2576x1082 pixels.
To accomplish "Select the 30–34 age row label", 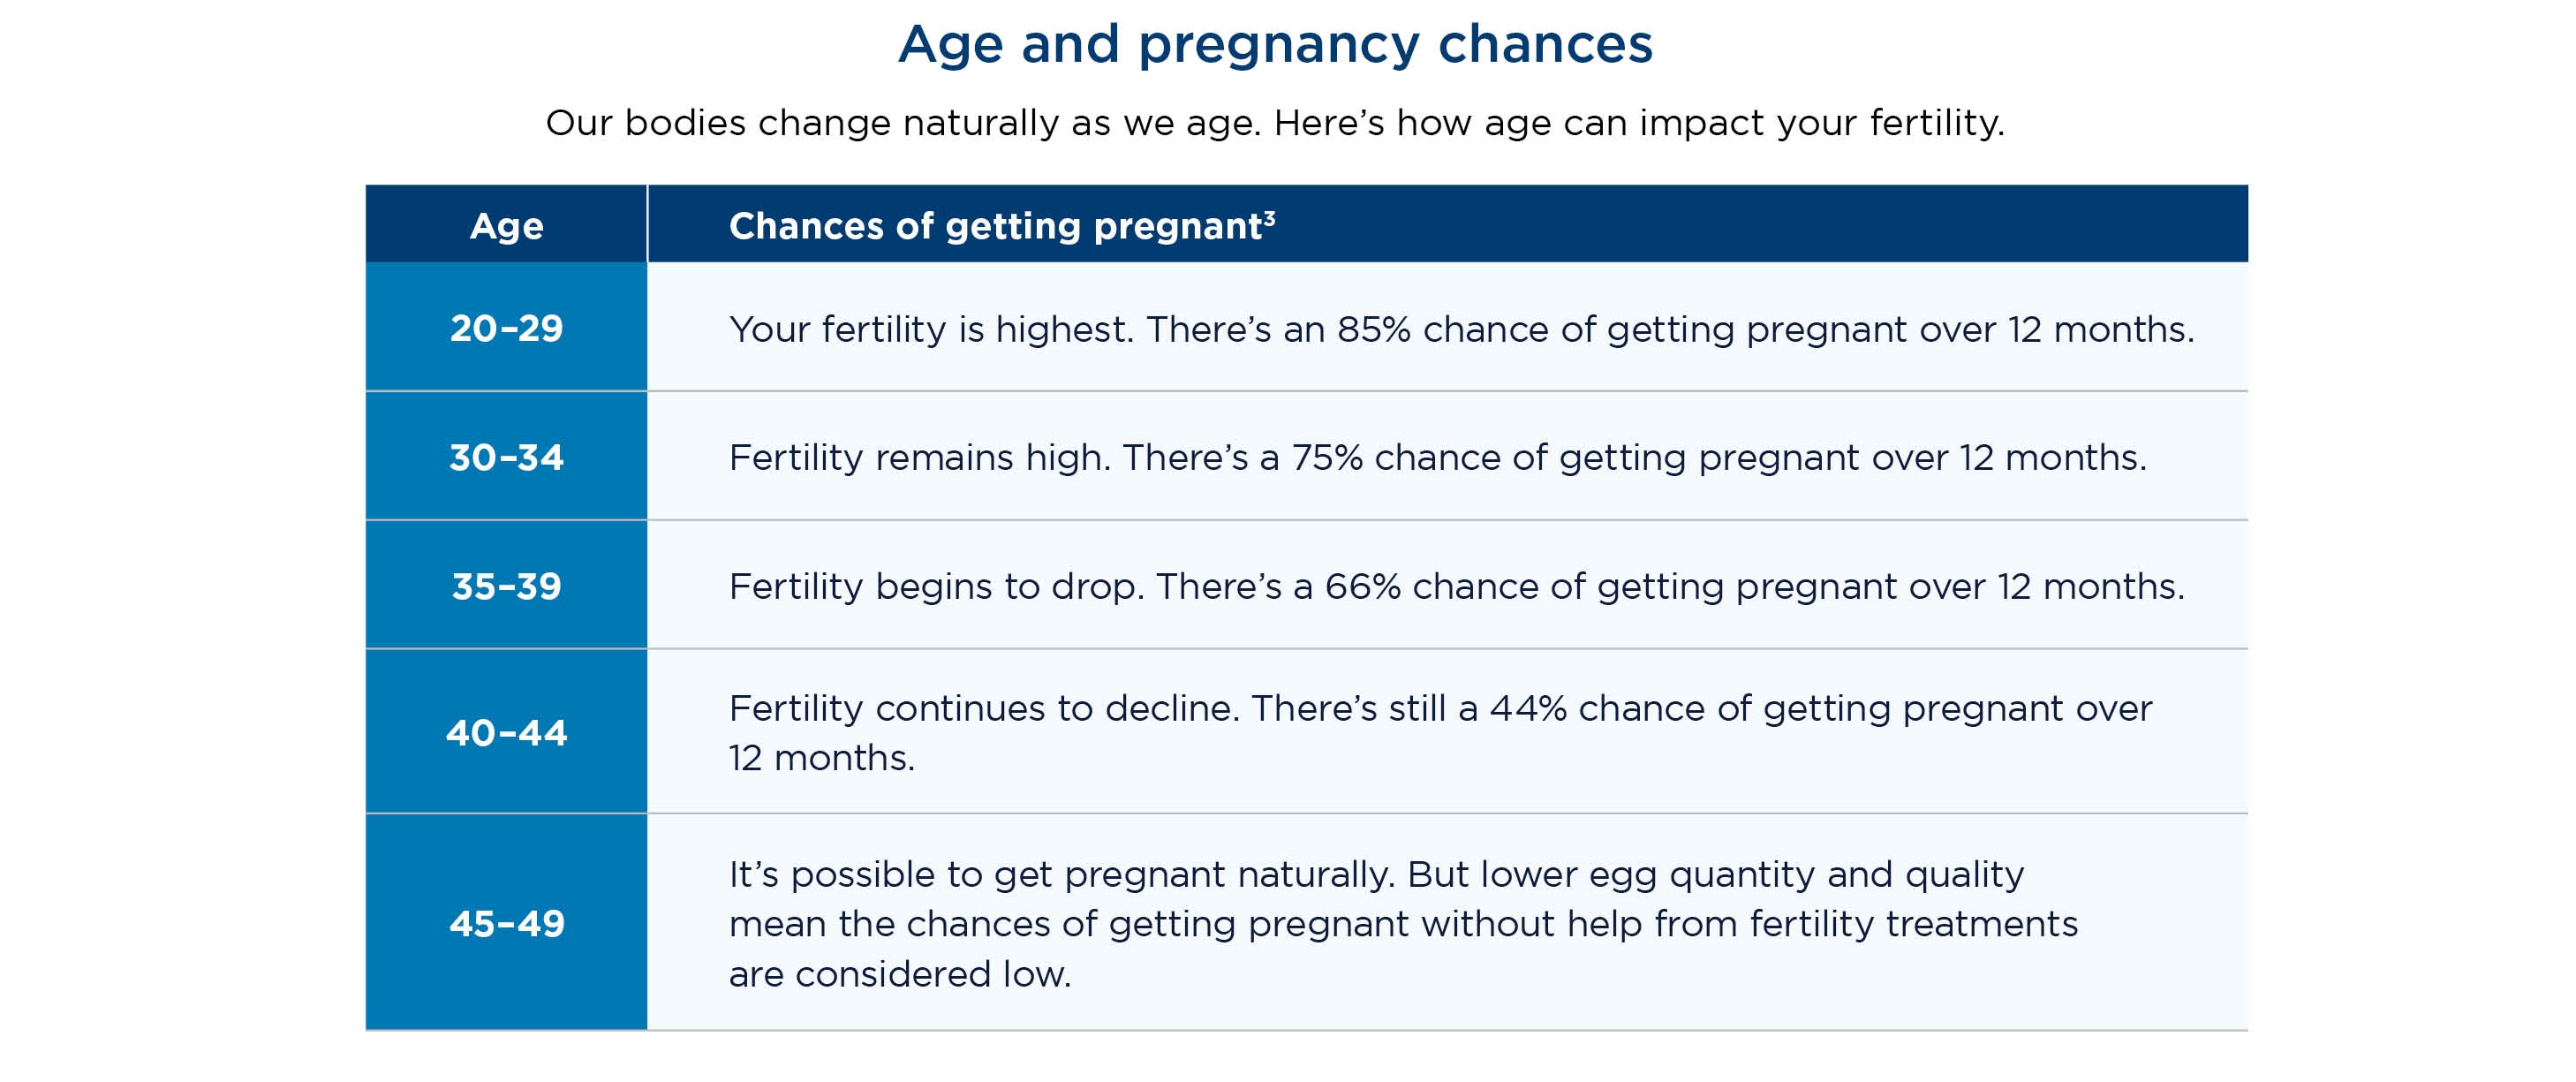I will pyautogui.click(x=507, y=457).
